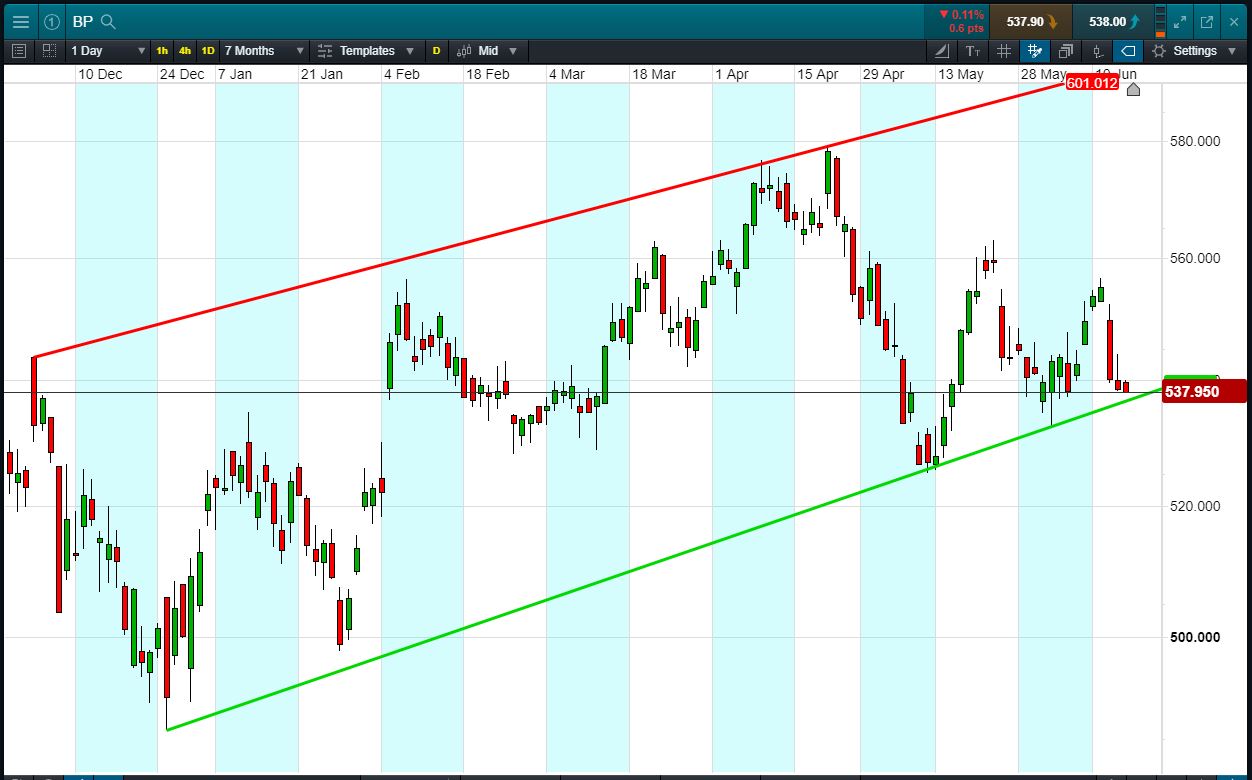Screen dimensions: 1252x780
Task: Open the 7 Months period dropdown
Action: coord(264,50)
